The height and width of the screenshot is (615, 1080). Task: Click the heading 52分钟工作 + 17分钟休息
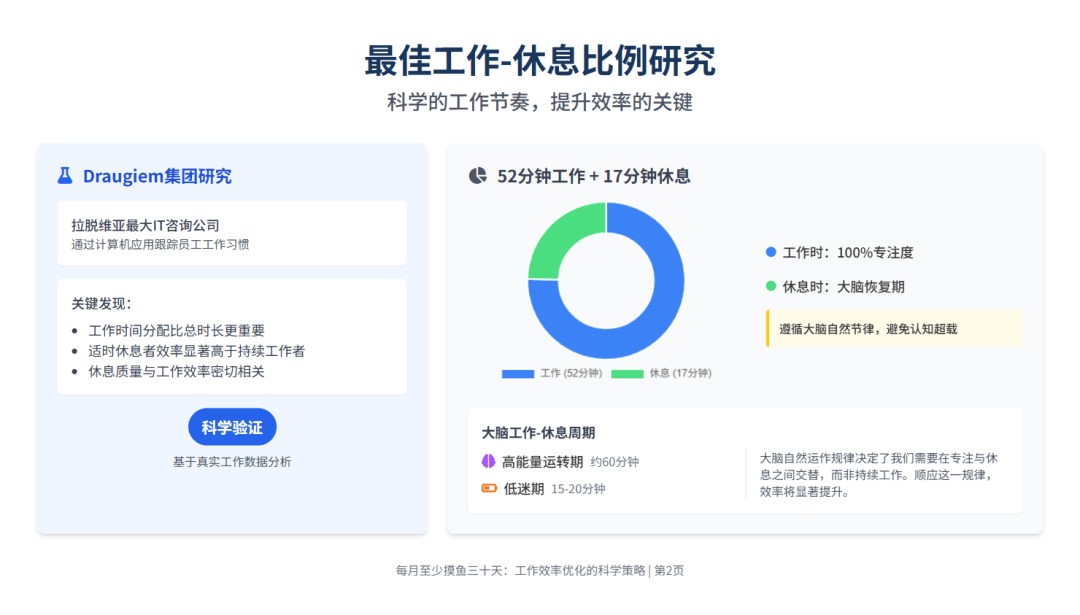point(594,176)
